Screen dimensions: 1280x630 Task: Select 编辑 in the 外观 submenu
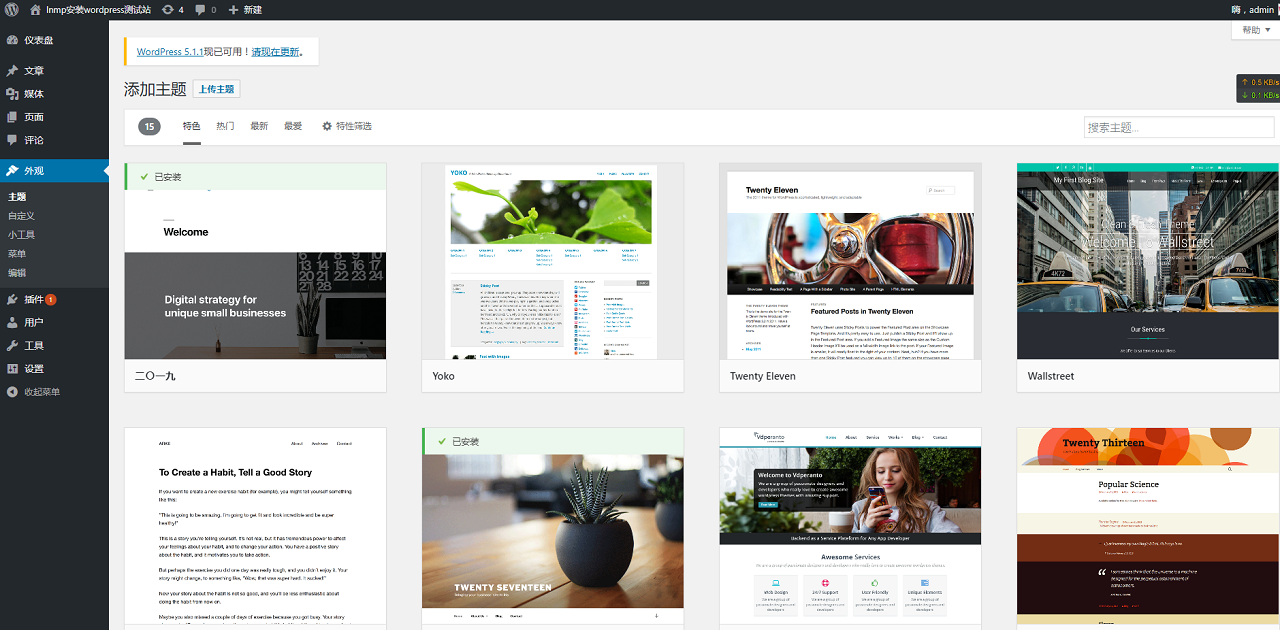(17, 273)
